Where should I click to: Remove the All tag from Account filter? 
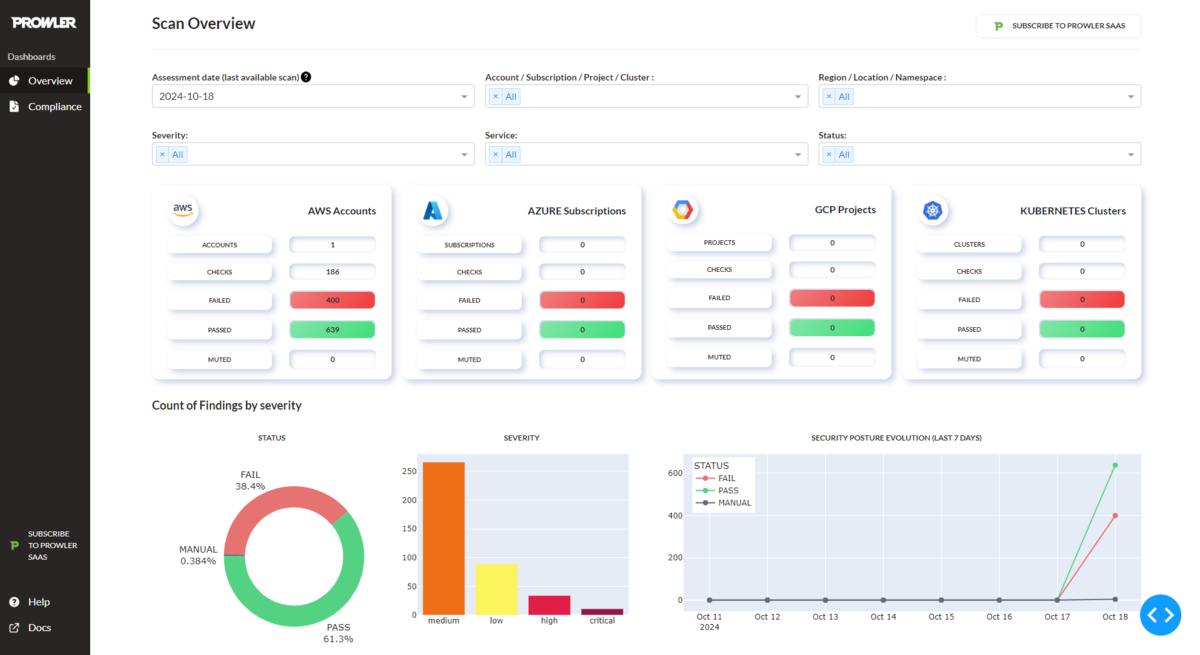495,97
